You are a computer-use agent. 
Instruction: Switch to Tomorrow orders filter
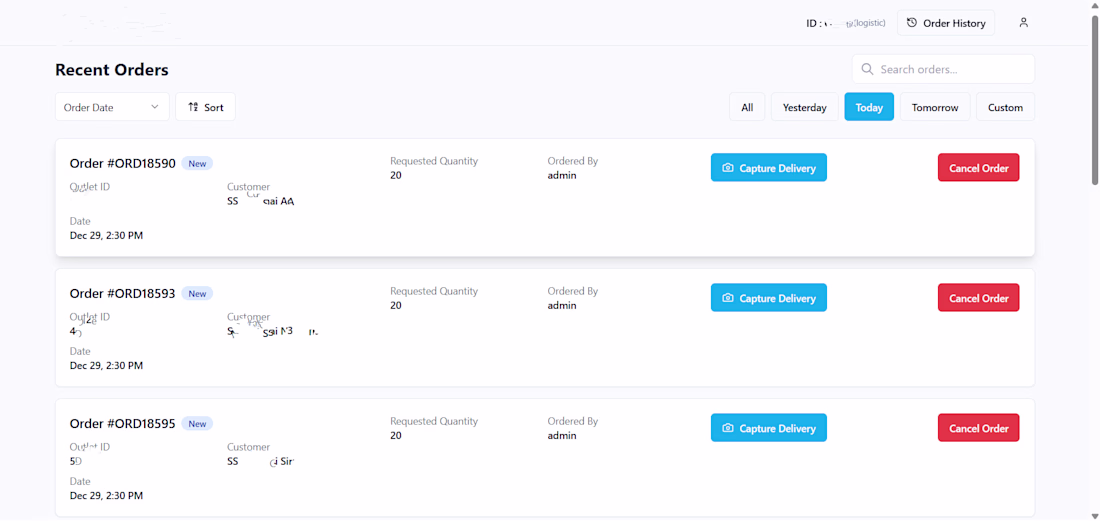[x=935, y=107]
